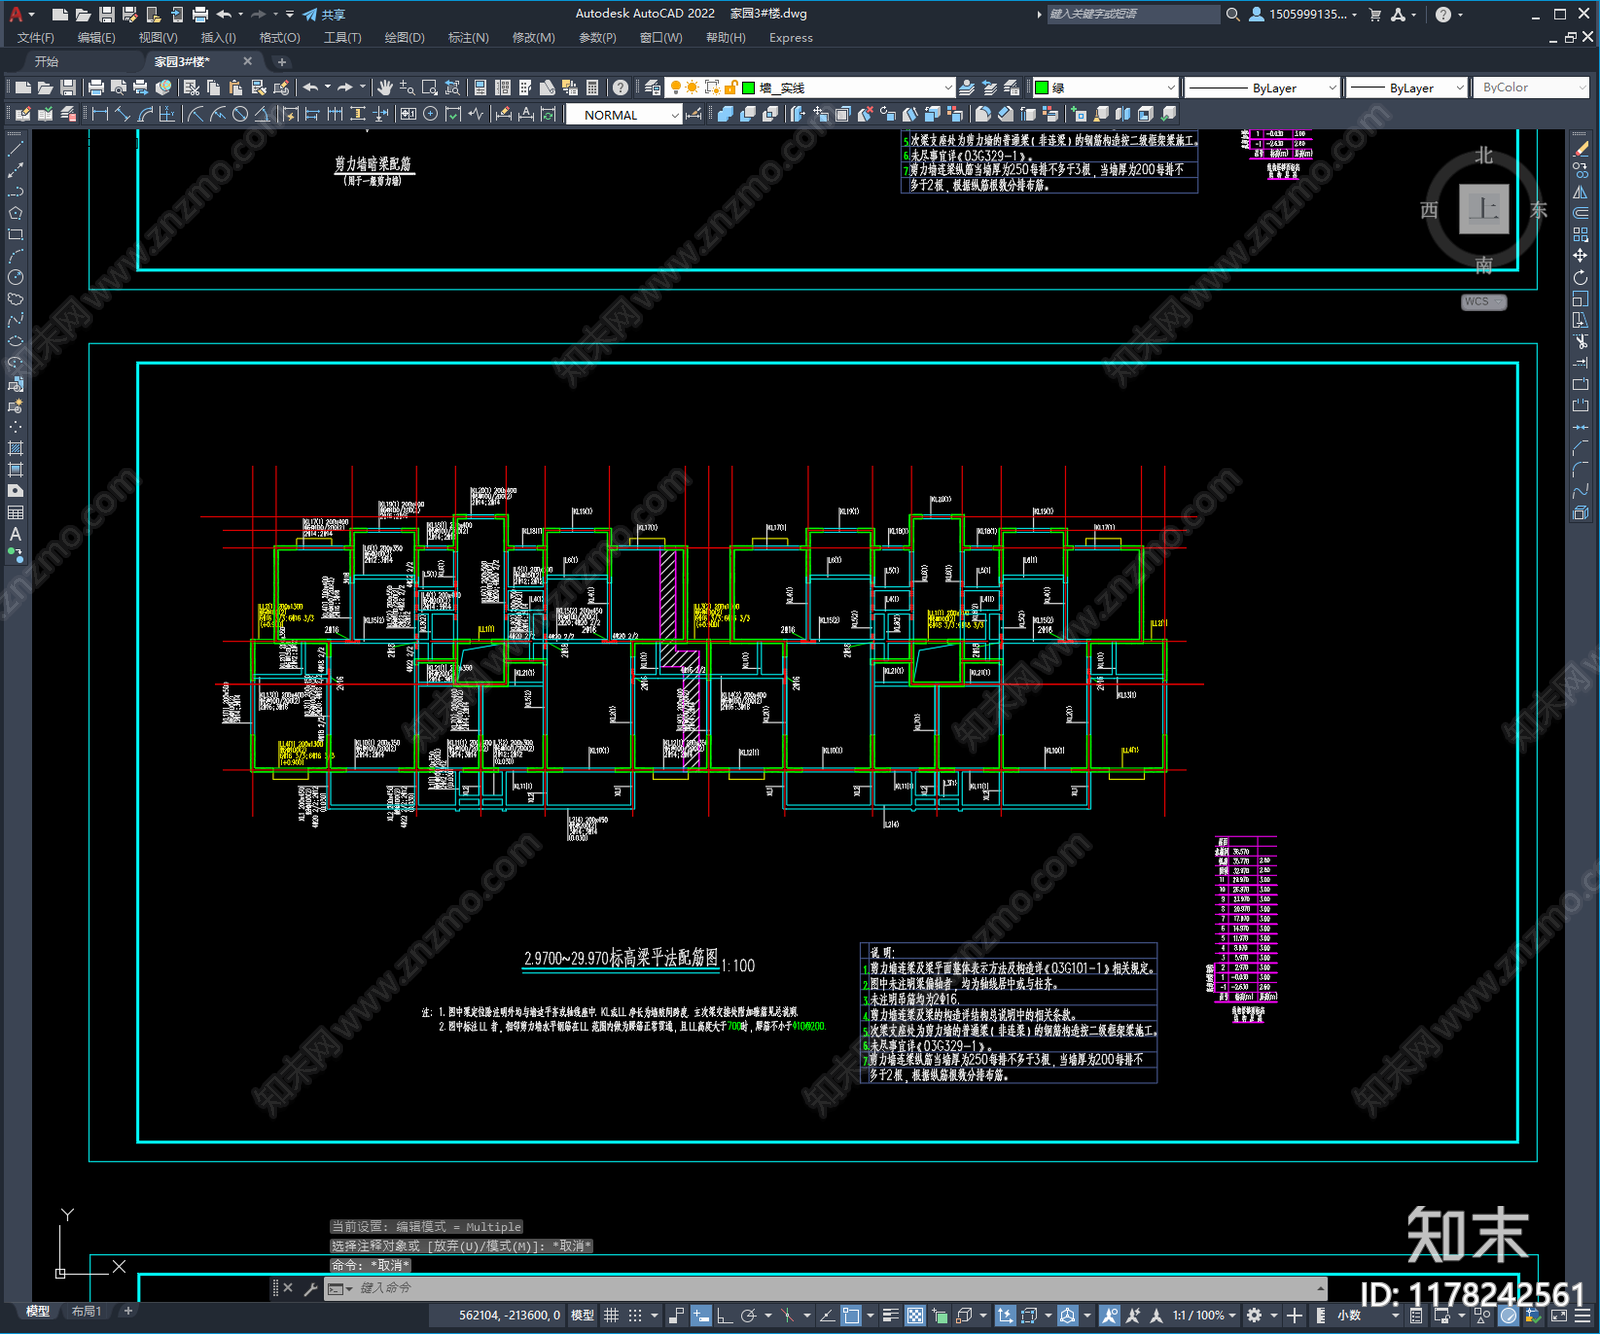Click the Undo arrow in quick access toolbar

tap(224, 14)
